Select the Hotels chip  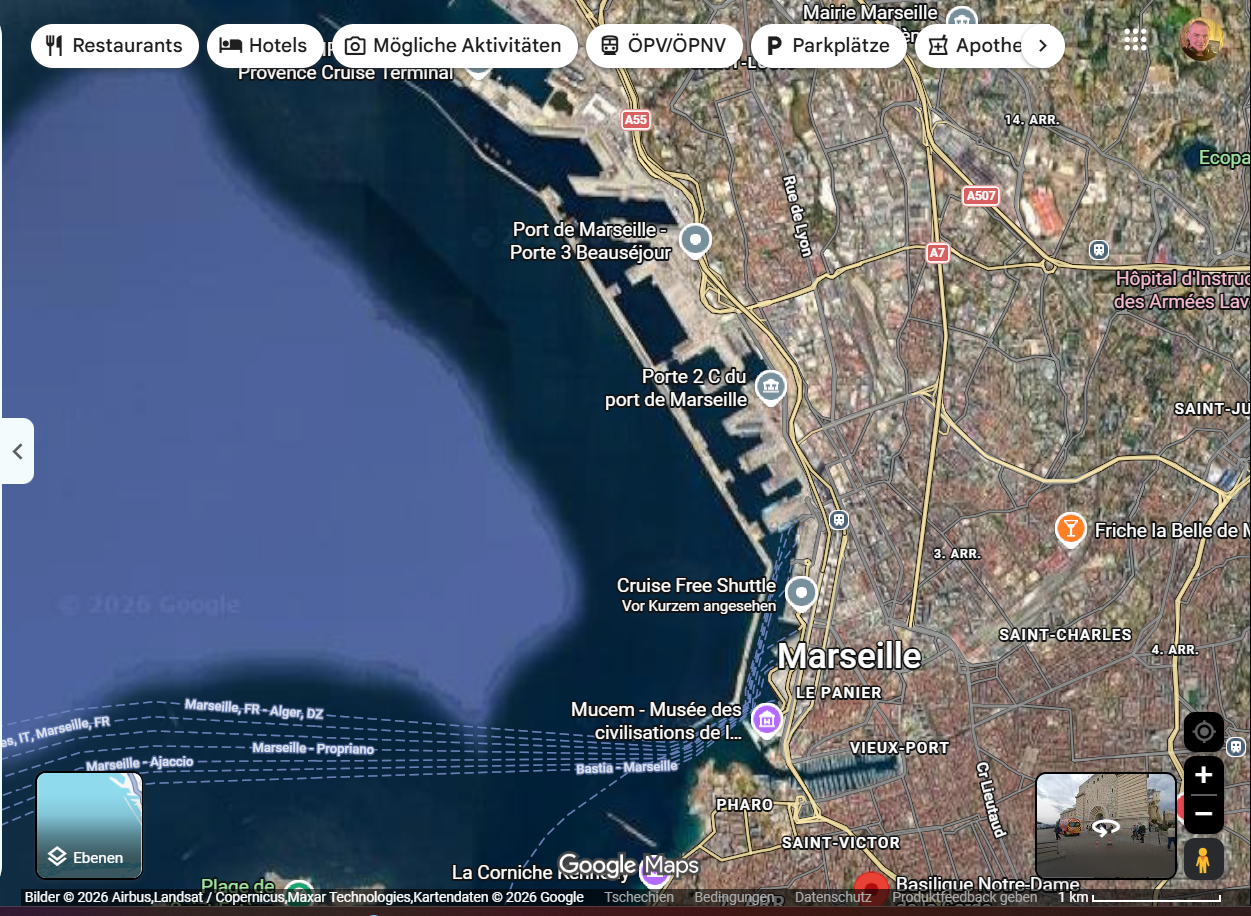pos(265,46)
